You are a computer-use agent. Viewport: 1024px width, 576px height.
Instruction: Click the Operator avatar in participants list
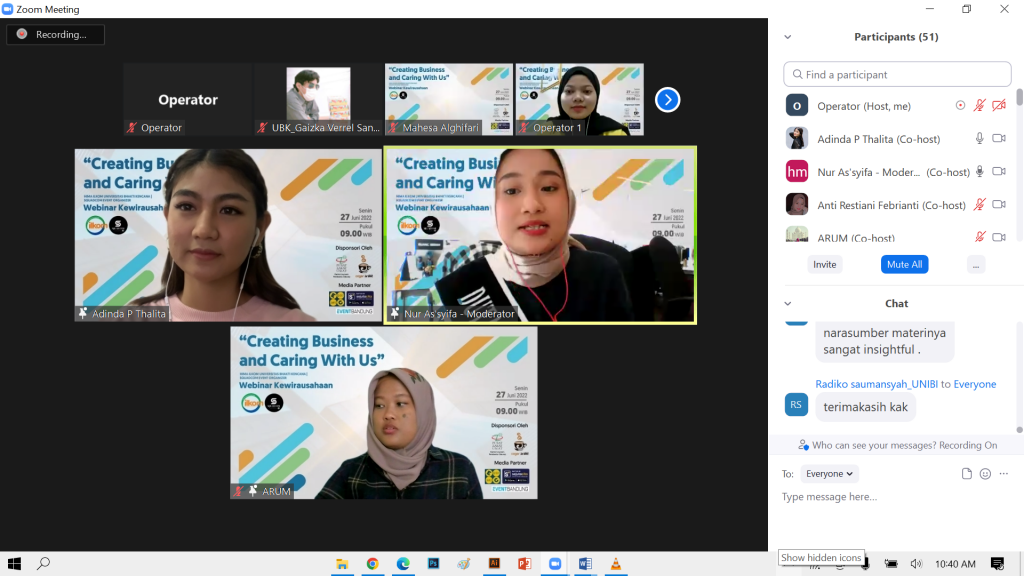[x=797, y=105]
